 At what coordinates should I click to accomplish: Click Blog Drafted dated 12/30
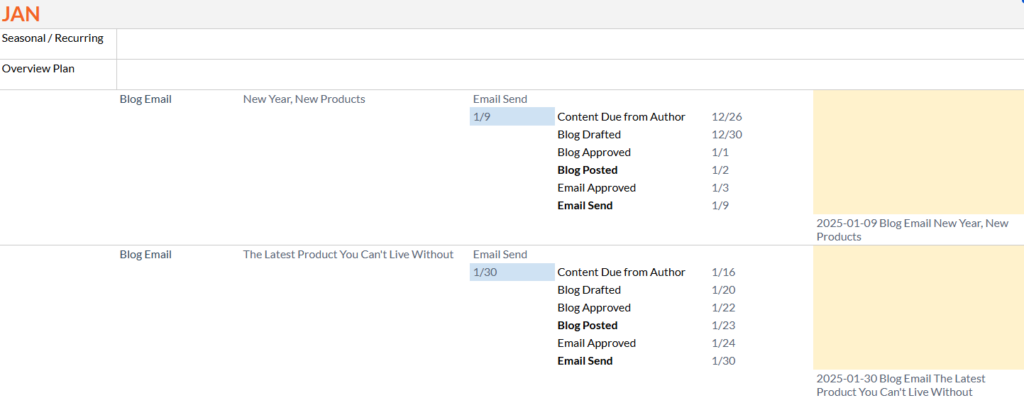[589, 135]
